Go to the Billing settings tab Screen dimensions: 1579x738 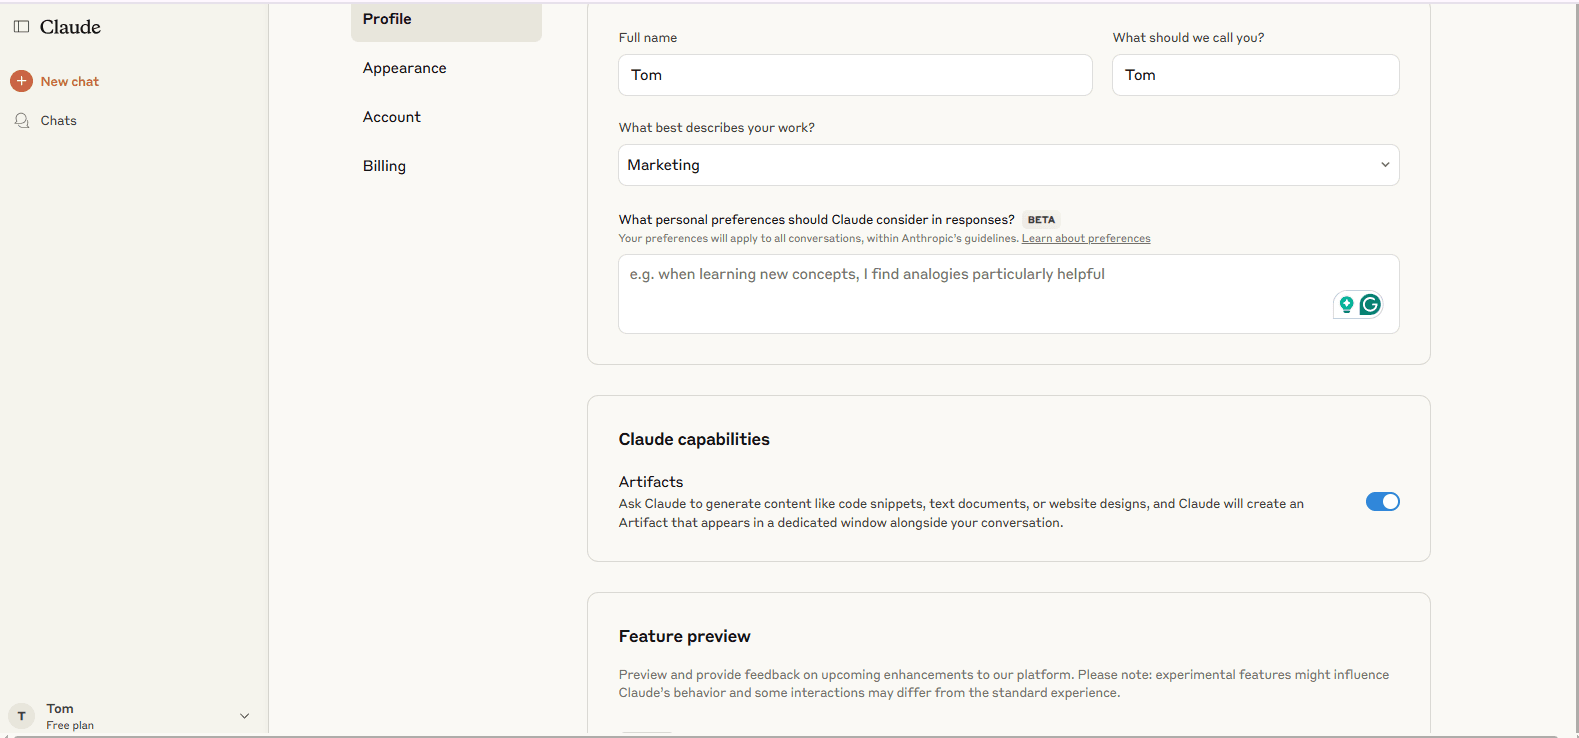[384, 166]
